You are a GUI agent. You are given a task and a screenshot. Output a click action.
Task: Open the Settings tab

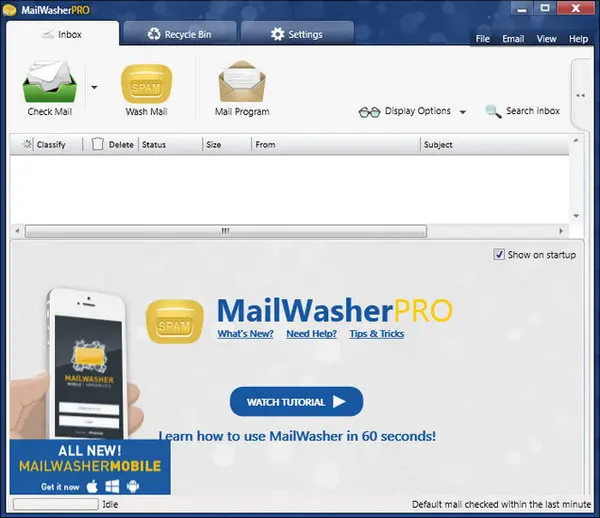click(297, 34)
